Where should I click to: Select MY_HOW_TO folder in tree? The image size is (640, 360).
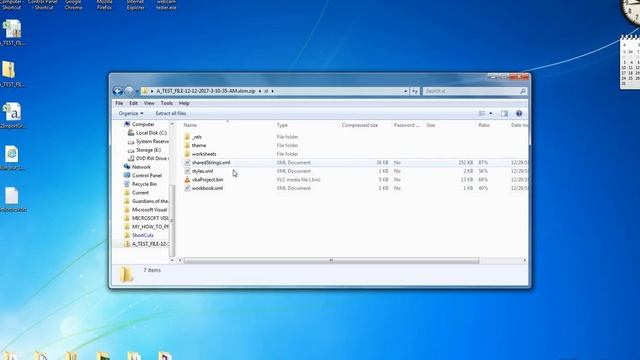click(x=150, y=227)
